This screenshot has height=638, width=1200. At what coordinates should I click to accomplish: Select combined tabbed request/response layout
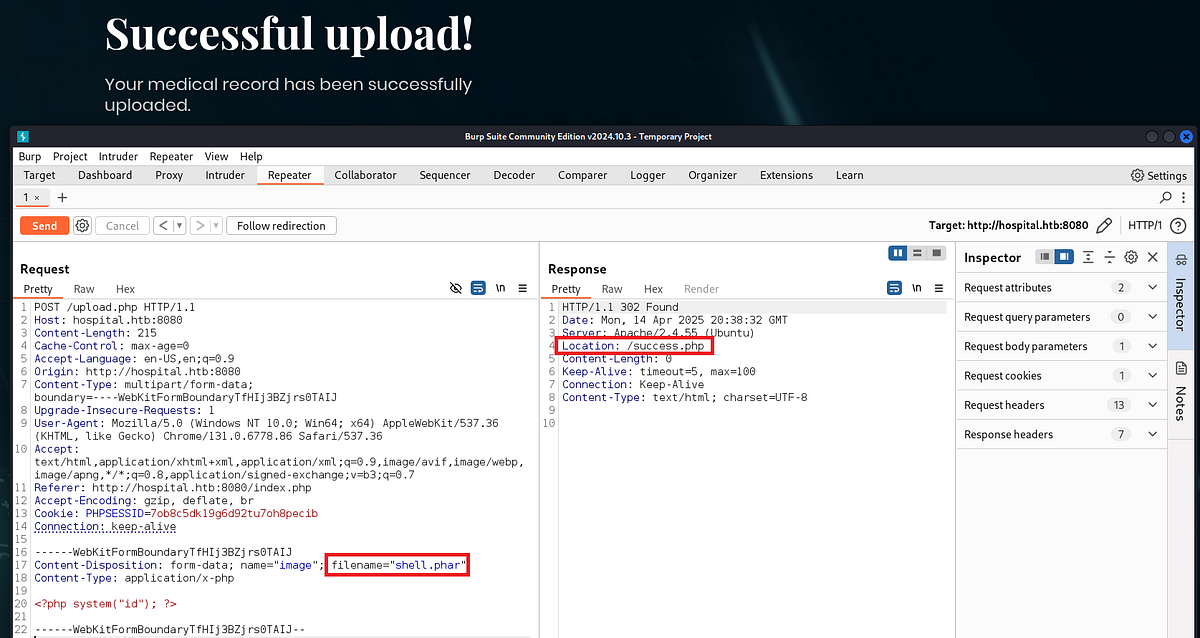coord(937,253)
